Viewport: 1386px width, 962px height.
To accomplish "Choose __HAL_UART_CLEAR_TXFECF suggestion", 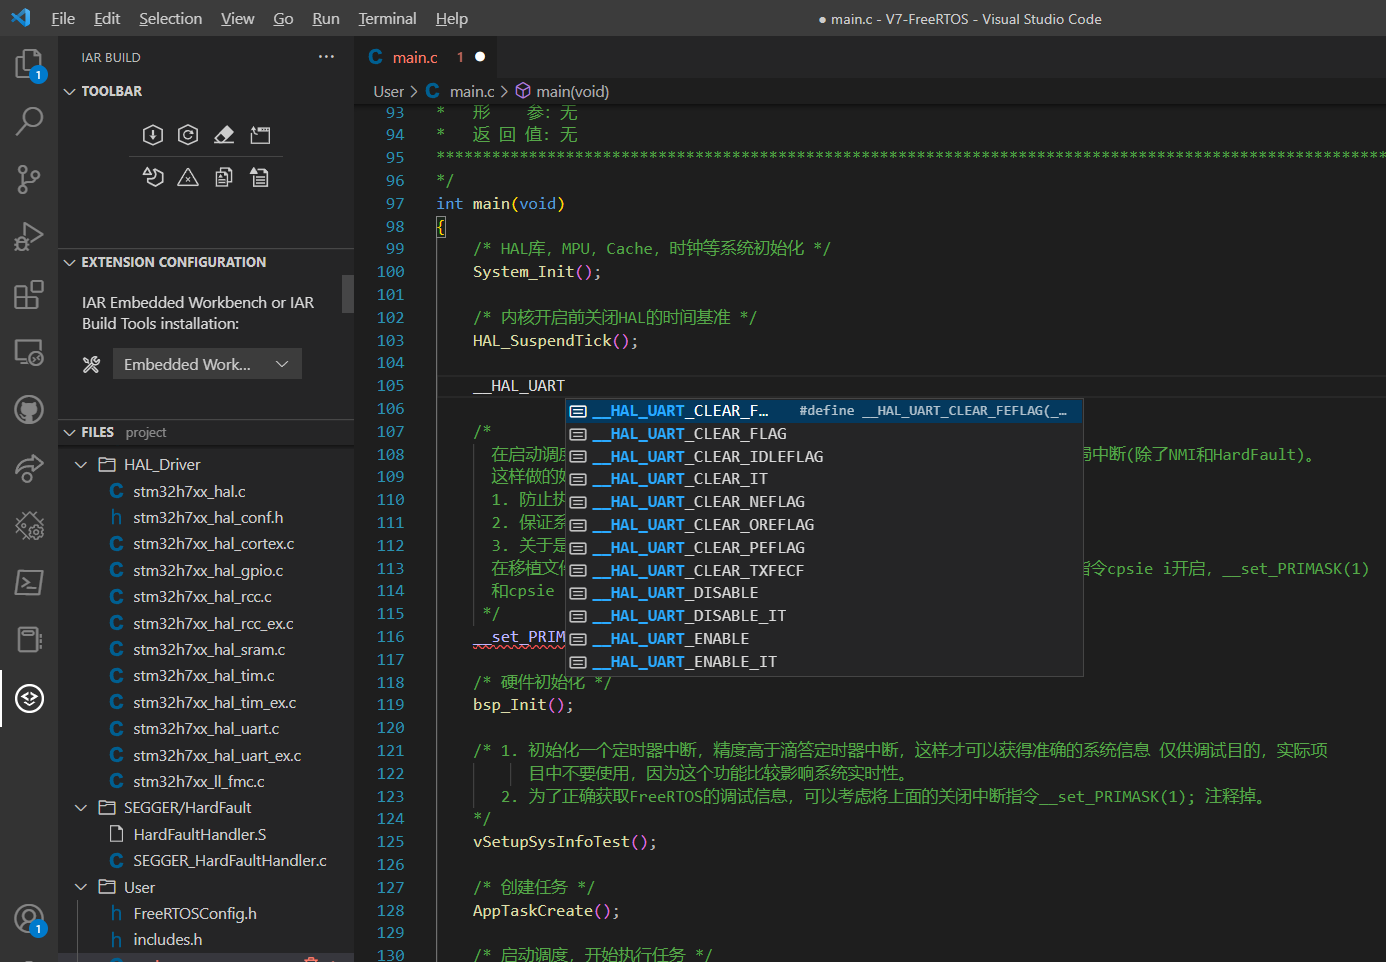I will (824, 570).
